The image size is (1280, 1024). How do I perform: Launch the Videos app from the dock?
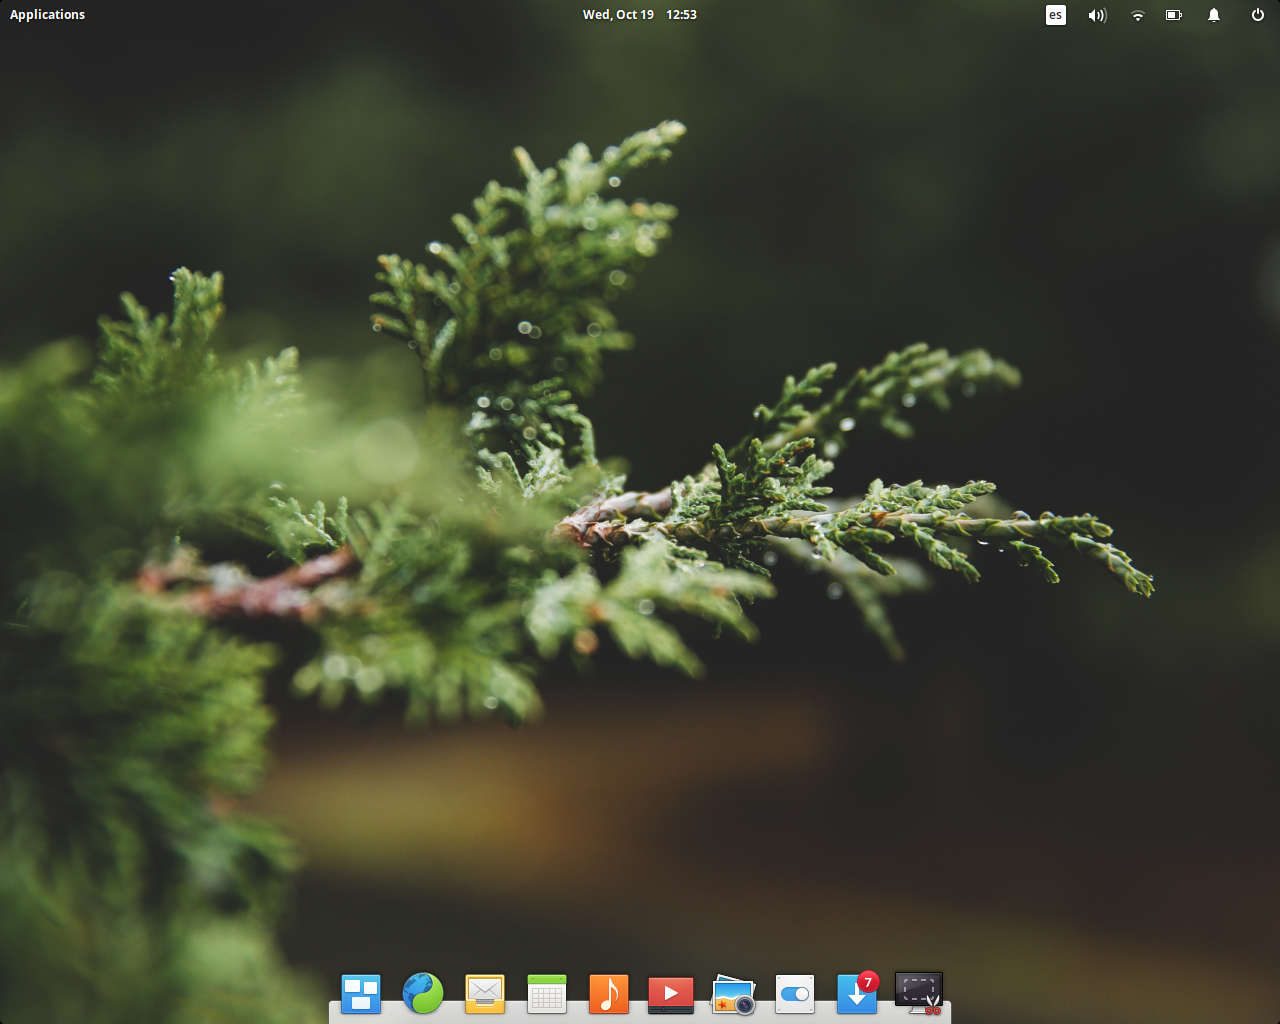pyautogui.click(x=671, y=994)
